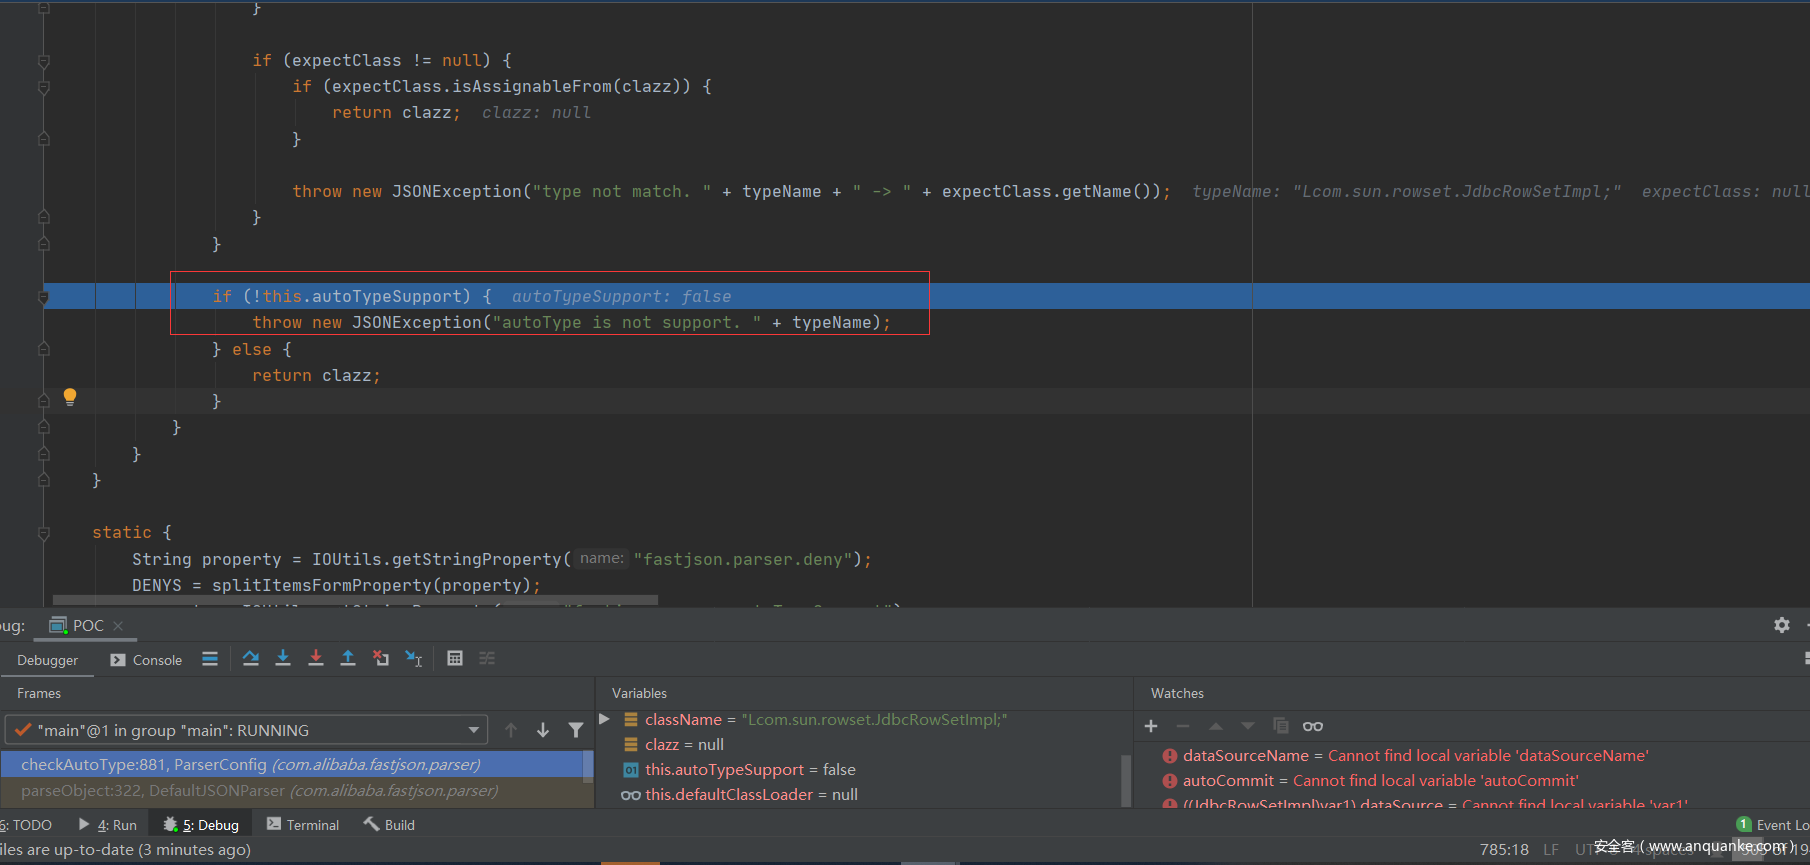
Task: Add a new watch with plus icon
Action: [x=1151, y=726]
